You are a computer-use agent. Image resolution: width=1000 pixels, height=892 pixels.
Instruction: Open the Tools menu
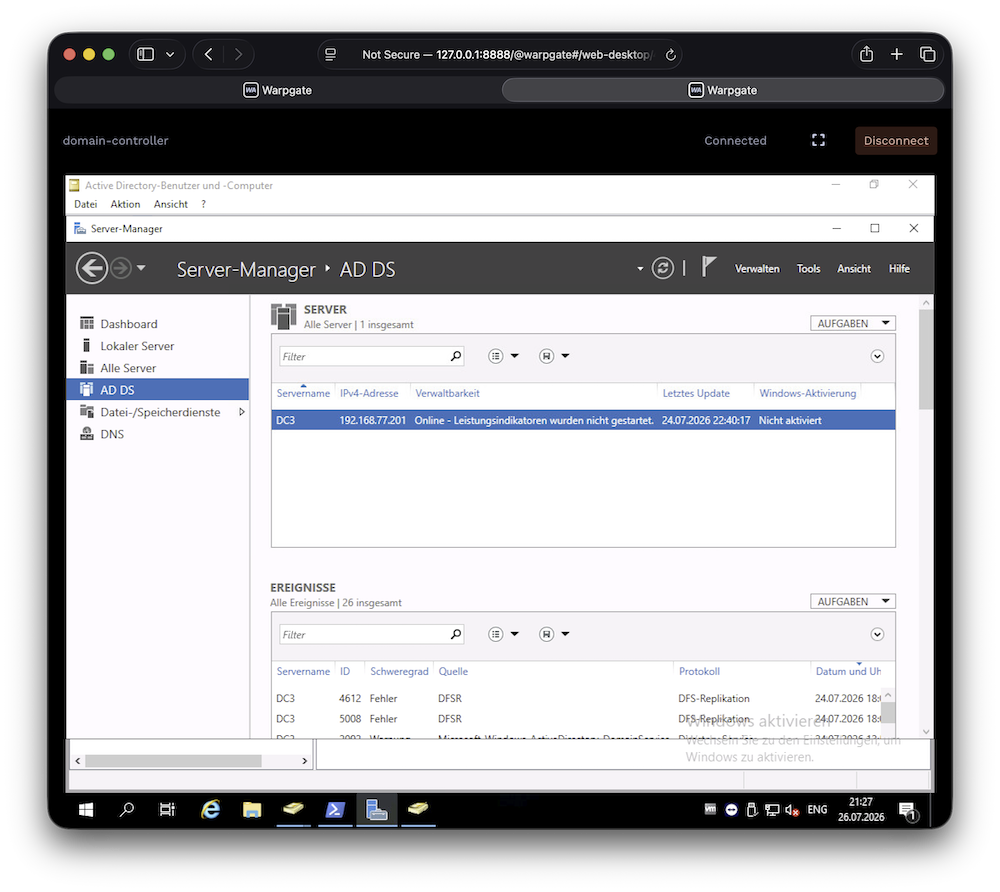[808, 269]
